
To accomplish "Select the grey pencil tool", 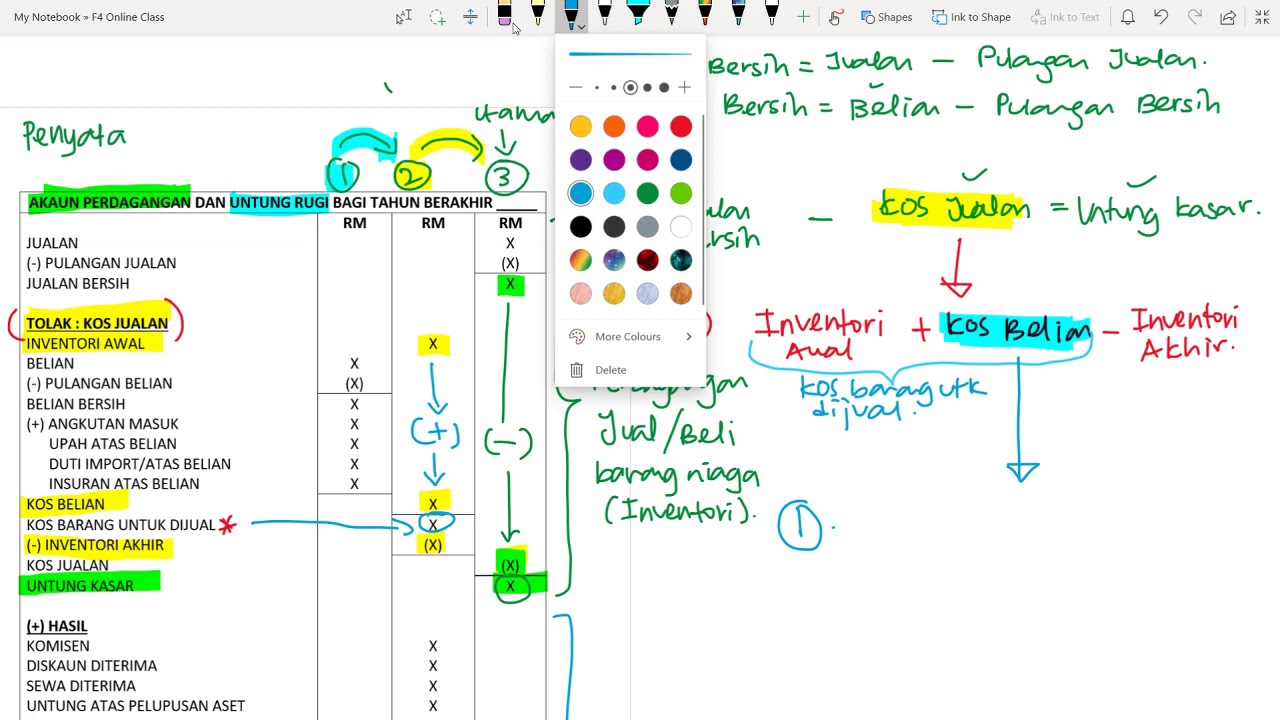I will click(671, 15).
